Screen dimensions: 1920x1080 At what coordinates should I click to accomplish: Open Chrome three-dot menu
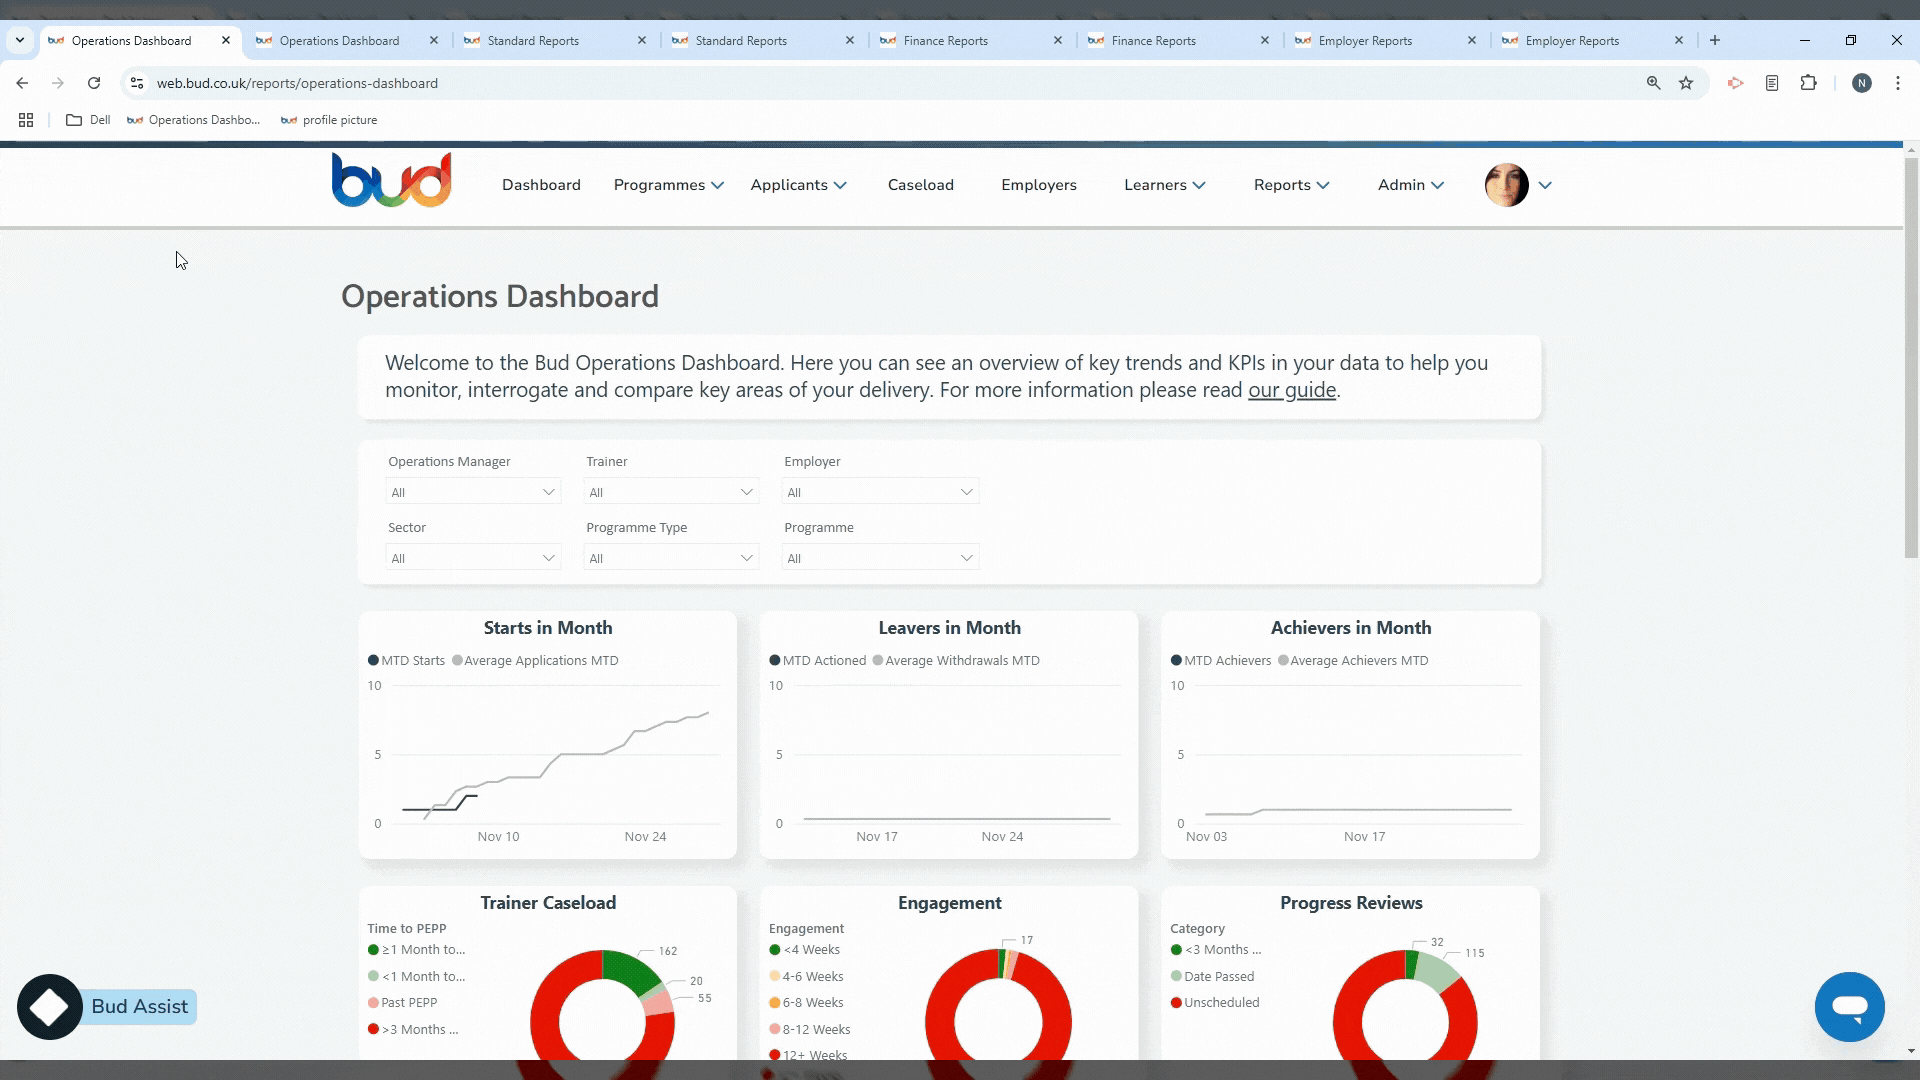pos(1897,83)
